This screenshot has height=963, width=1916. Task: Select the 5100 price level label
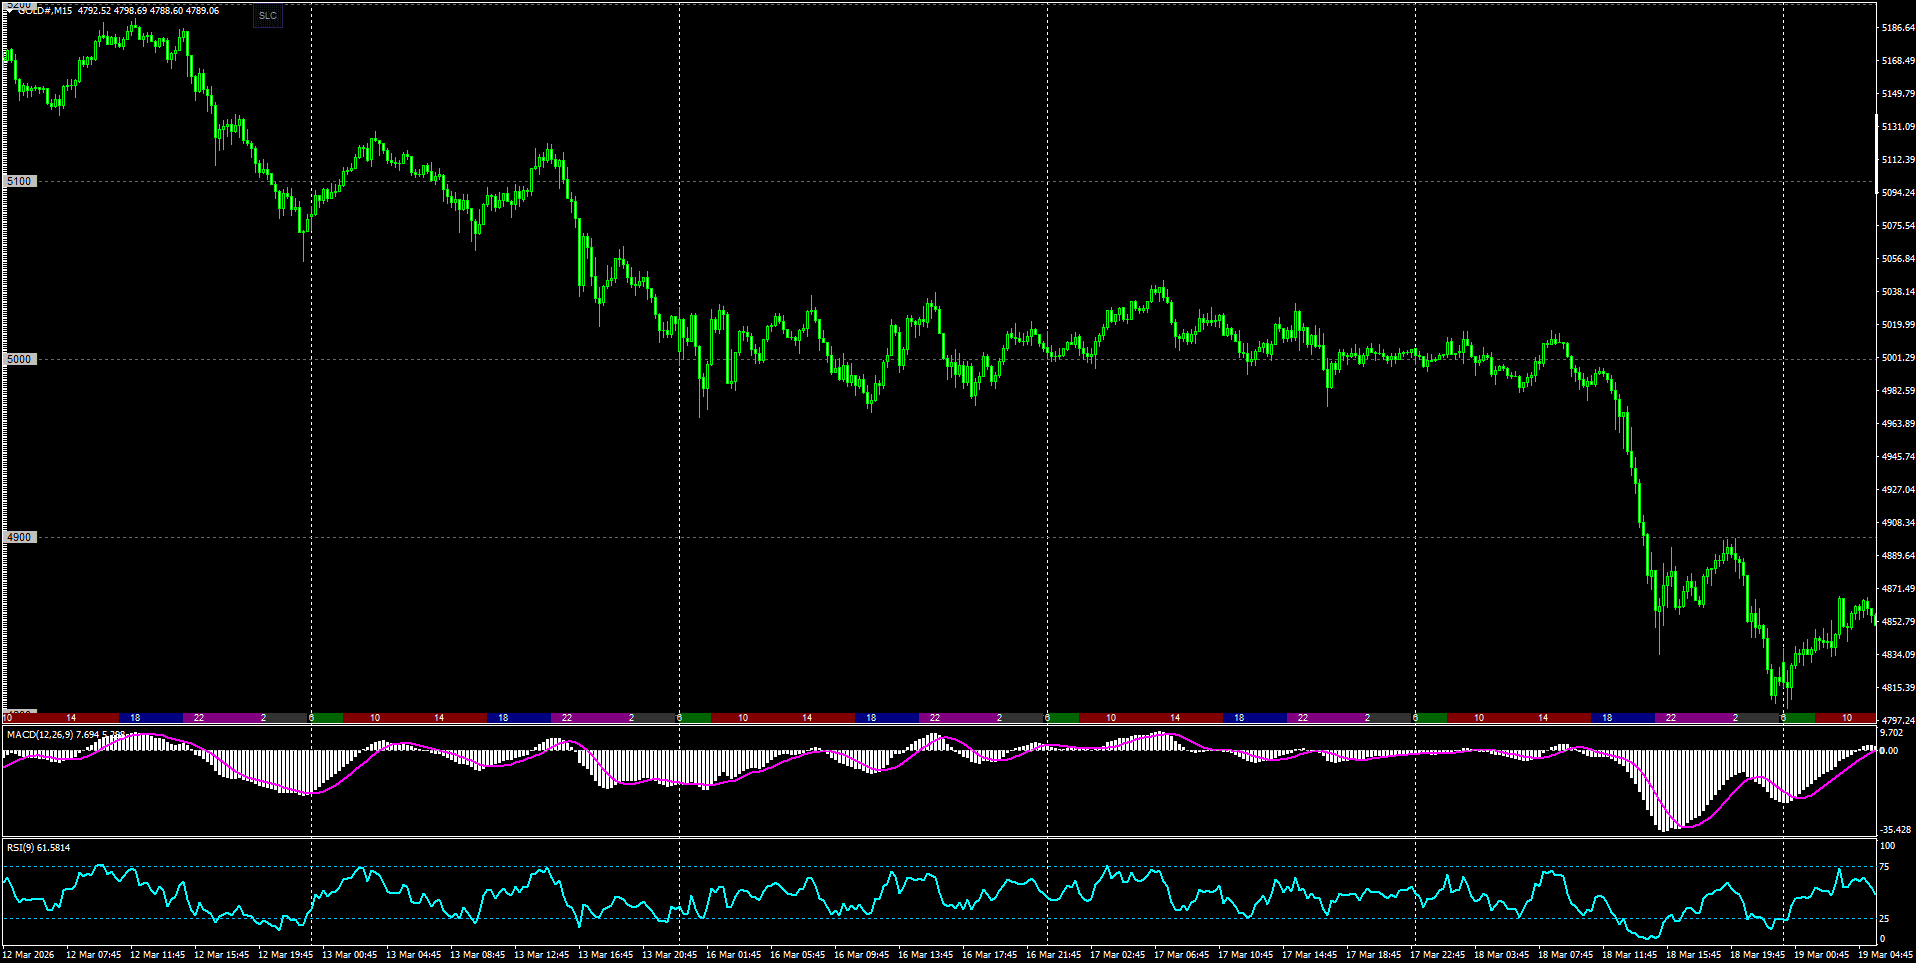20,181
